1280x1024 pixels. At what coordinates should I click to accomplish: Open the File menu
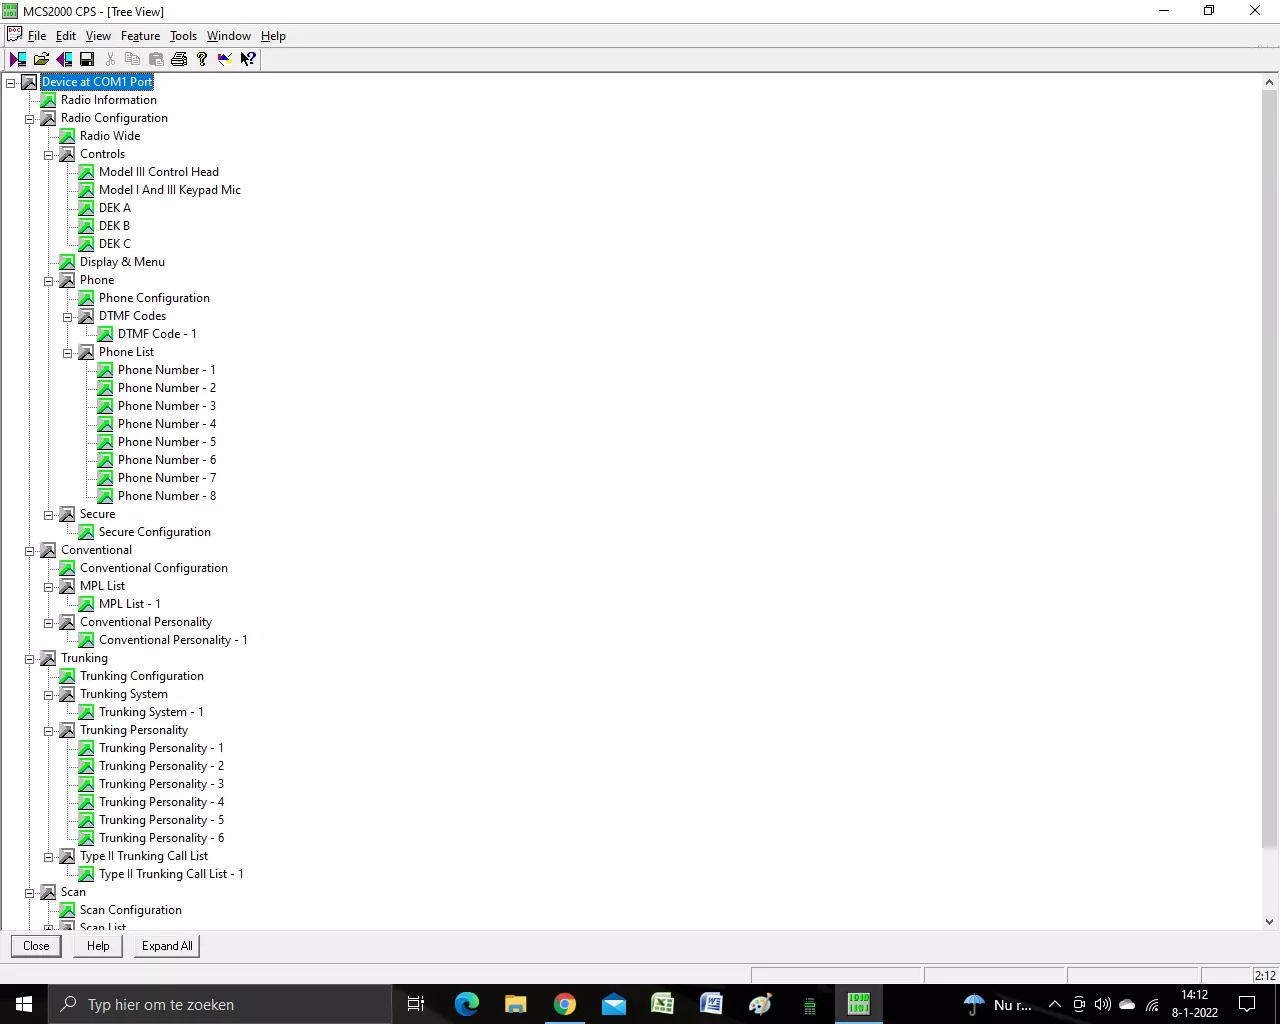click(x=37, y=35)
